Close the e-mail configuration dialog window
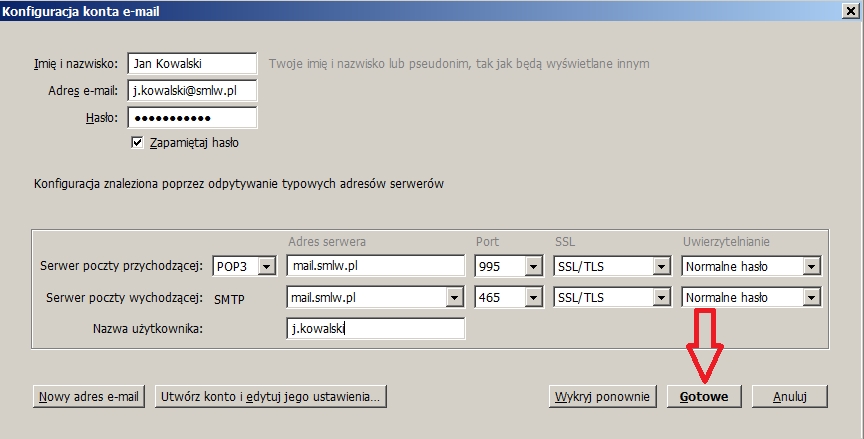The height and width of the screenshot is (439, 864). pos(849,11)
